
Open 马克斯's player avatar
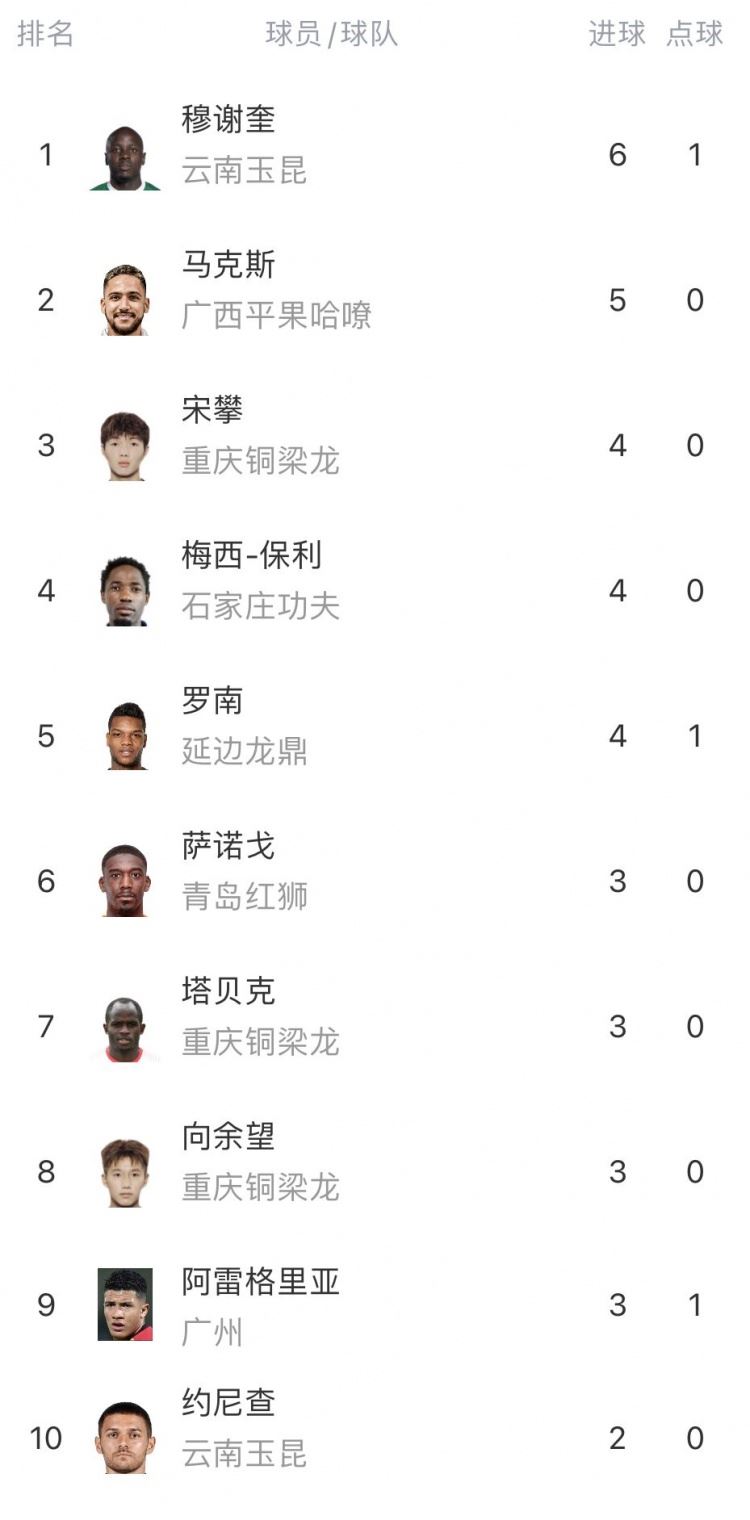[125, 300]
